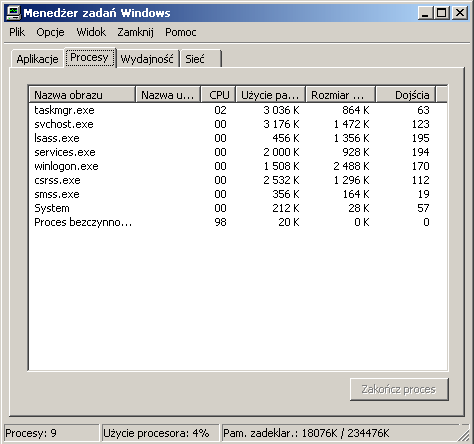474x444 pixels.
Task: Click the handles value 195
Action: (x=421, y=138)
